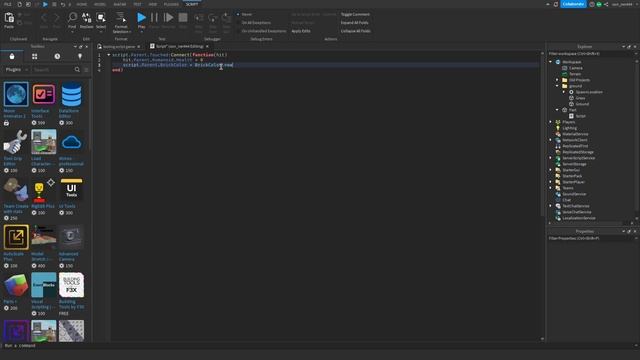
Task: Open the Toolbox Inventory grid tab
Action: [x=35, y=56]
